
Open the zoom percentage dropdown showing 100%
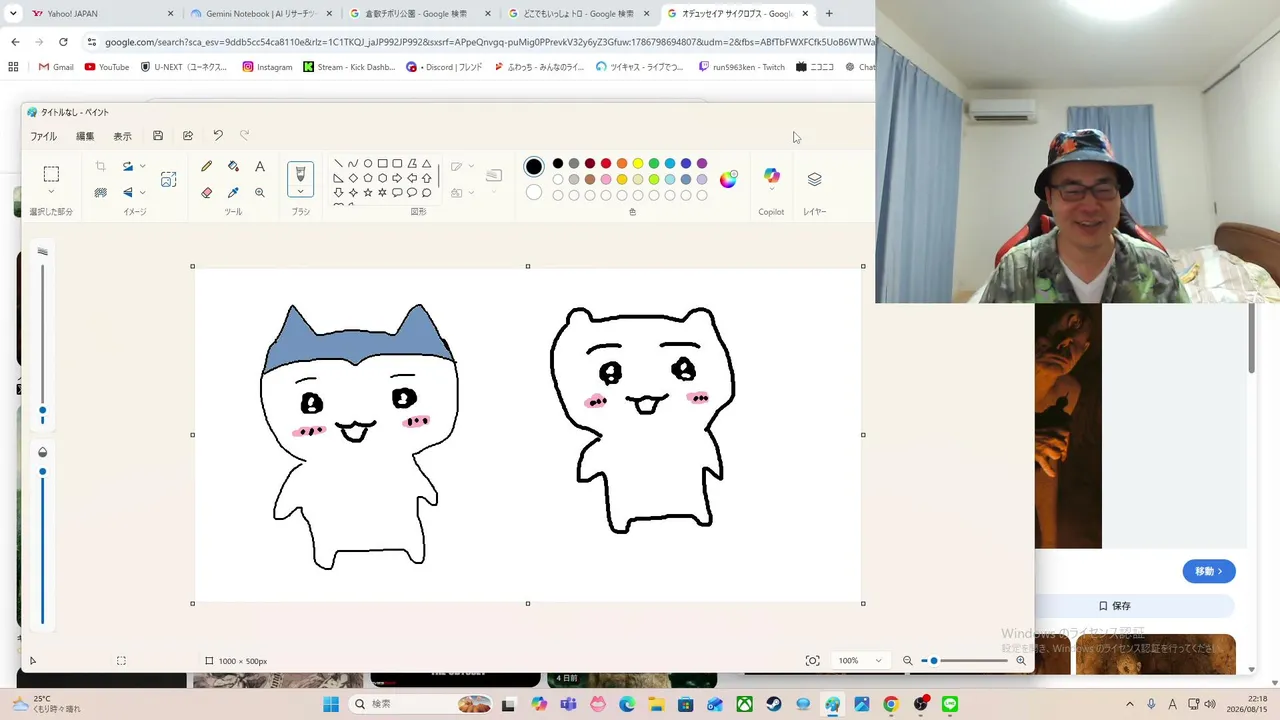(860, 661)
